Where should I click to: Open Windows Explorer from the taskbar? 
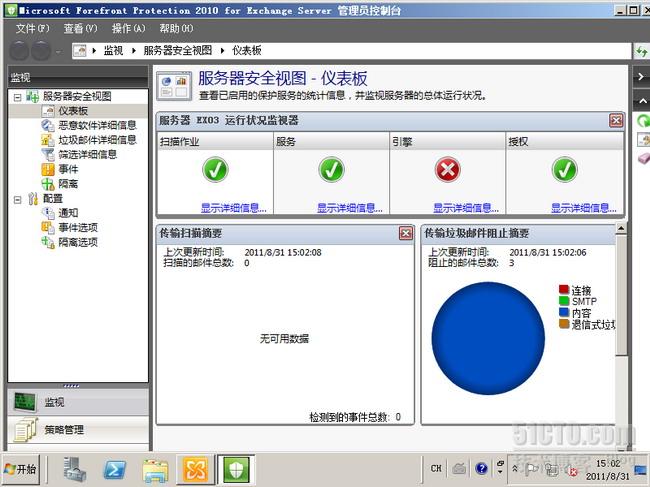(155, 470)
